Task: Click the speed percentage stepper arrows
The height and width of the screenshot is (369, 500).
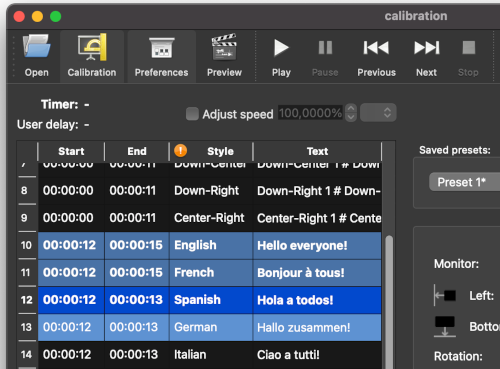Action: click(x=351, y=113)
